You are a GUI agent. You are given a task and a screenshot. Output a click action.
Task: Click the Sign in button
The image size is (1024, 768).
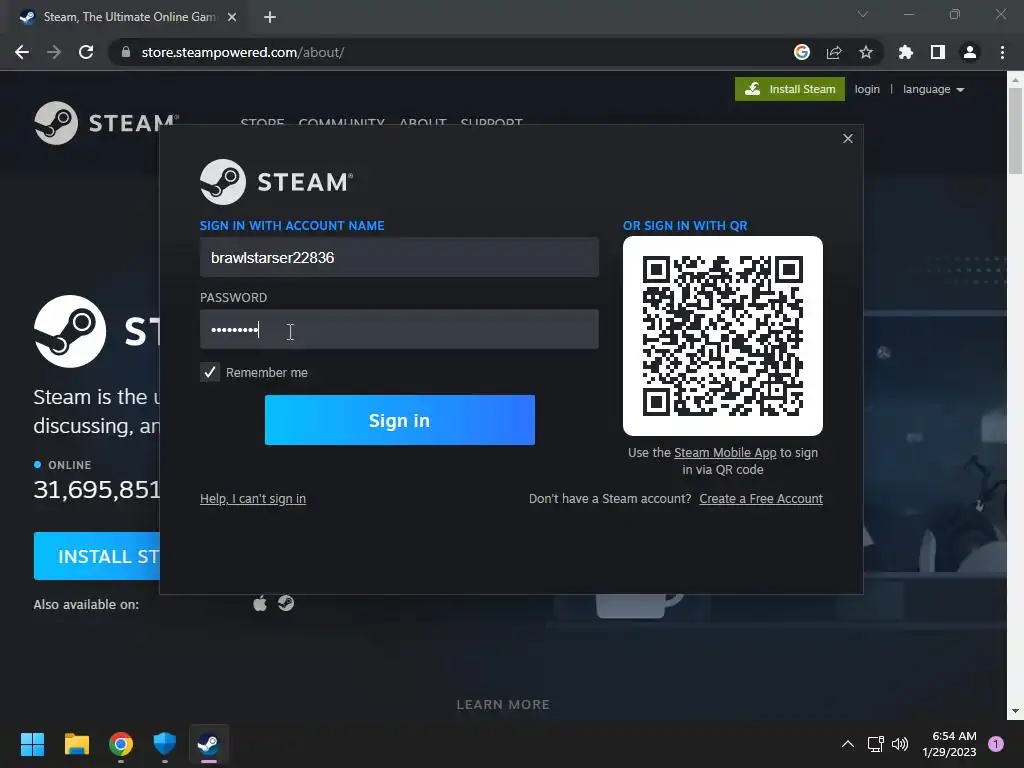[x=400, y=420]
